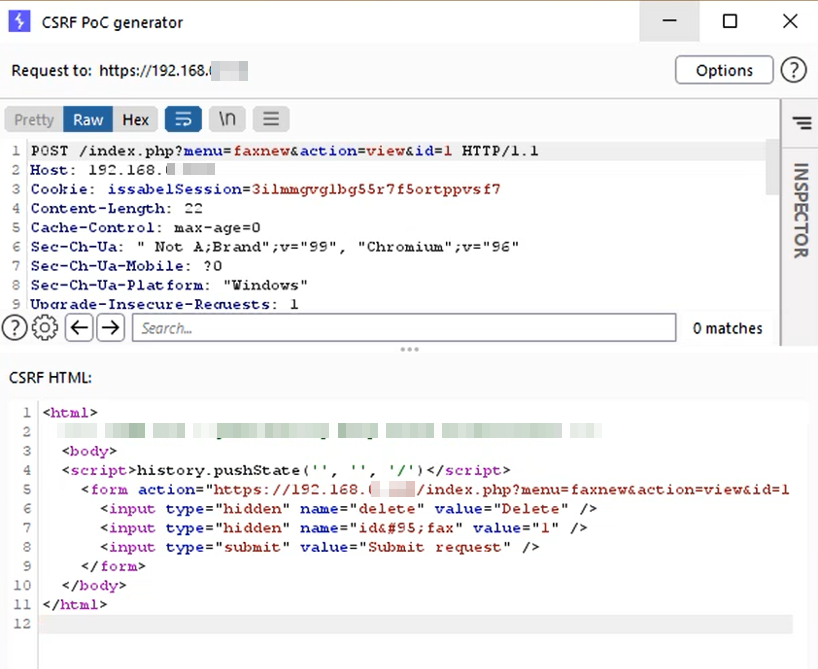Click the Submit request input line

[320, 547]
